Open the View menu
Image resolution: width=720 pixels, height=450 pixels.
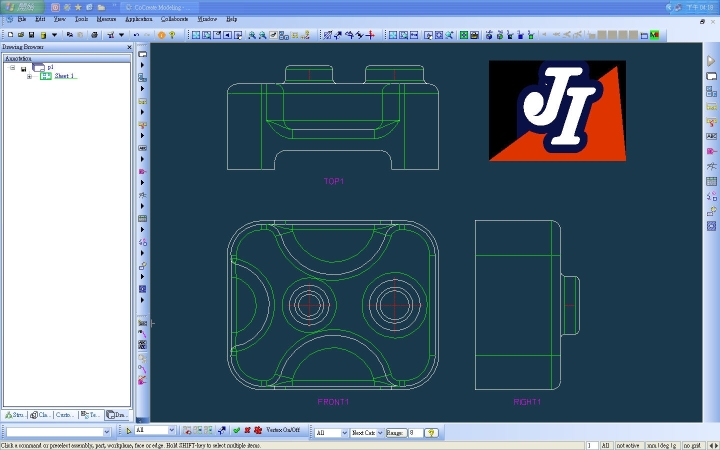[60, 19]
